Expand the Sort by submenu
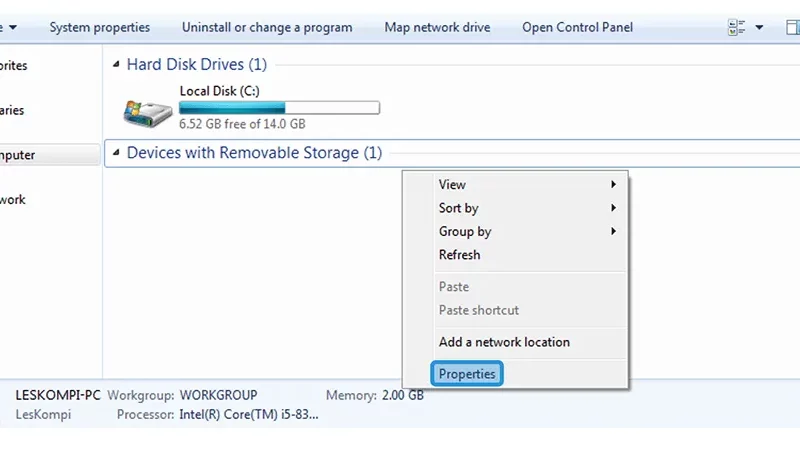 [x=526, y=208]
